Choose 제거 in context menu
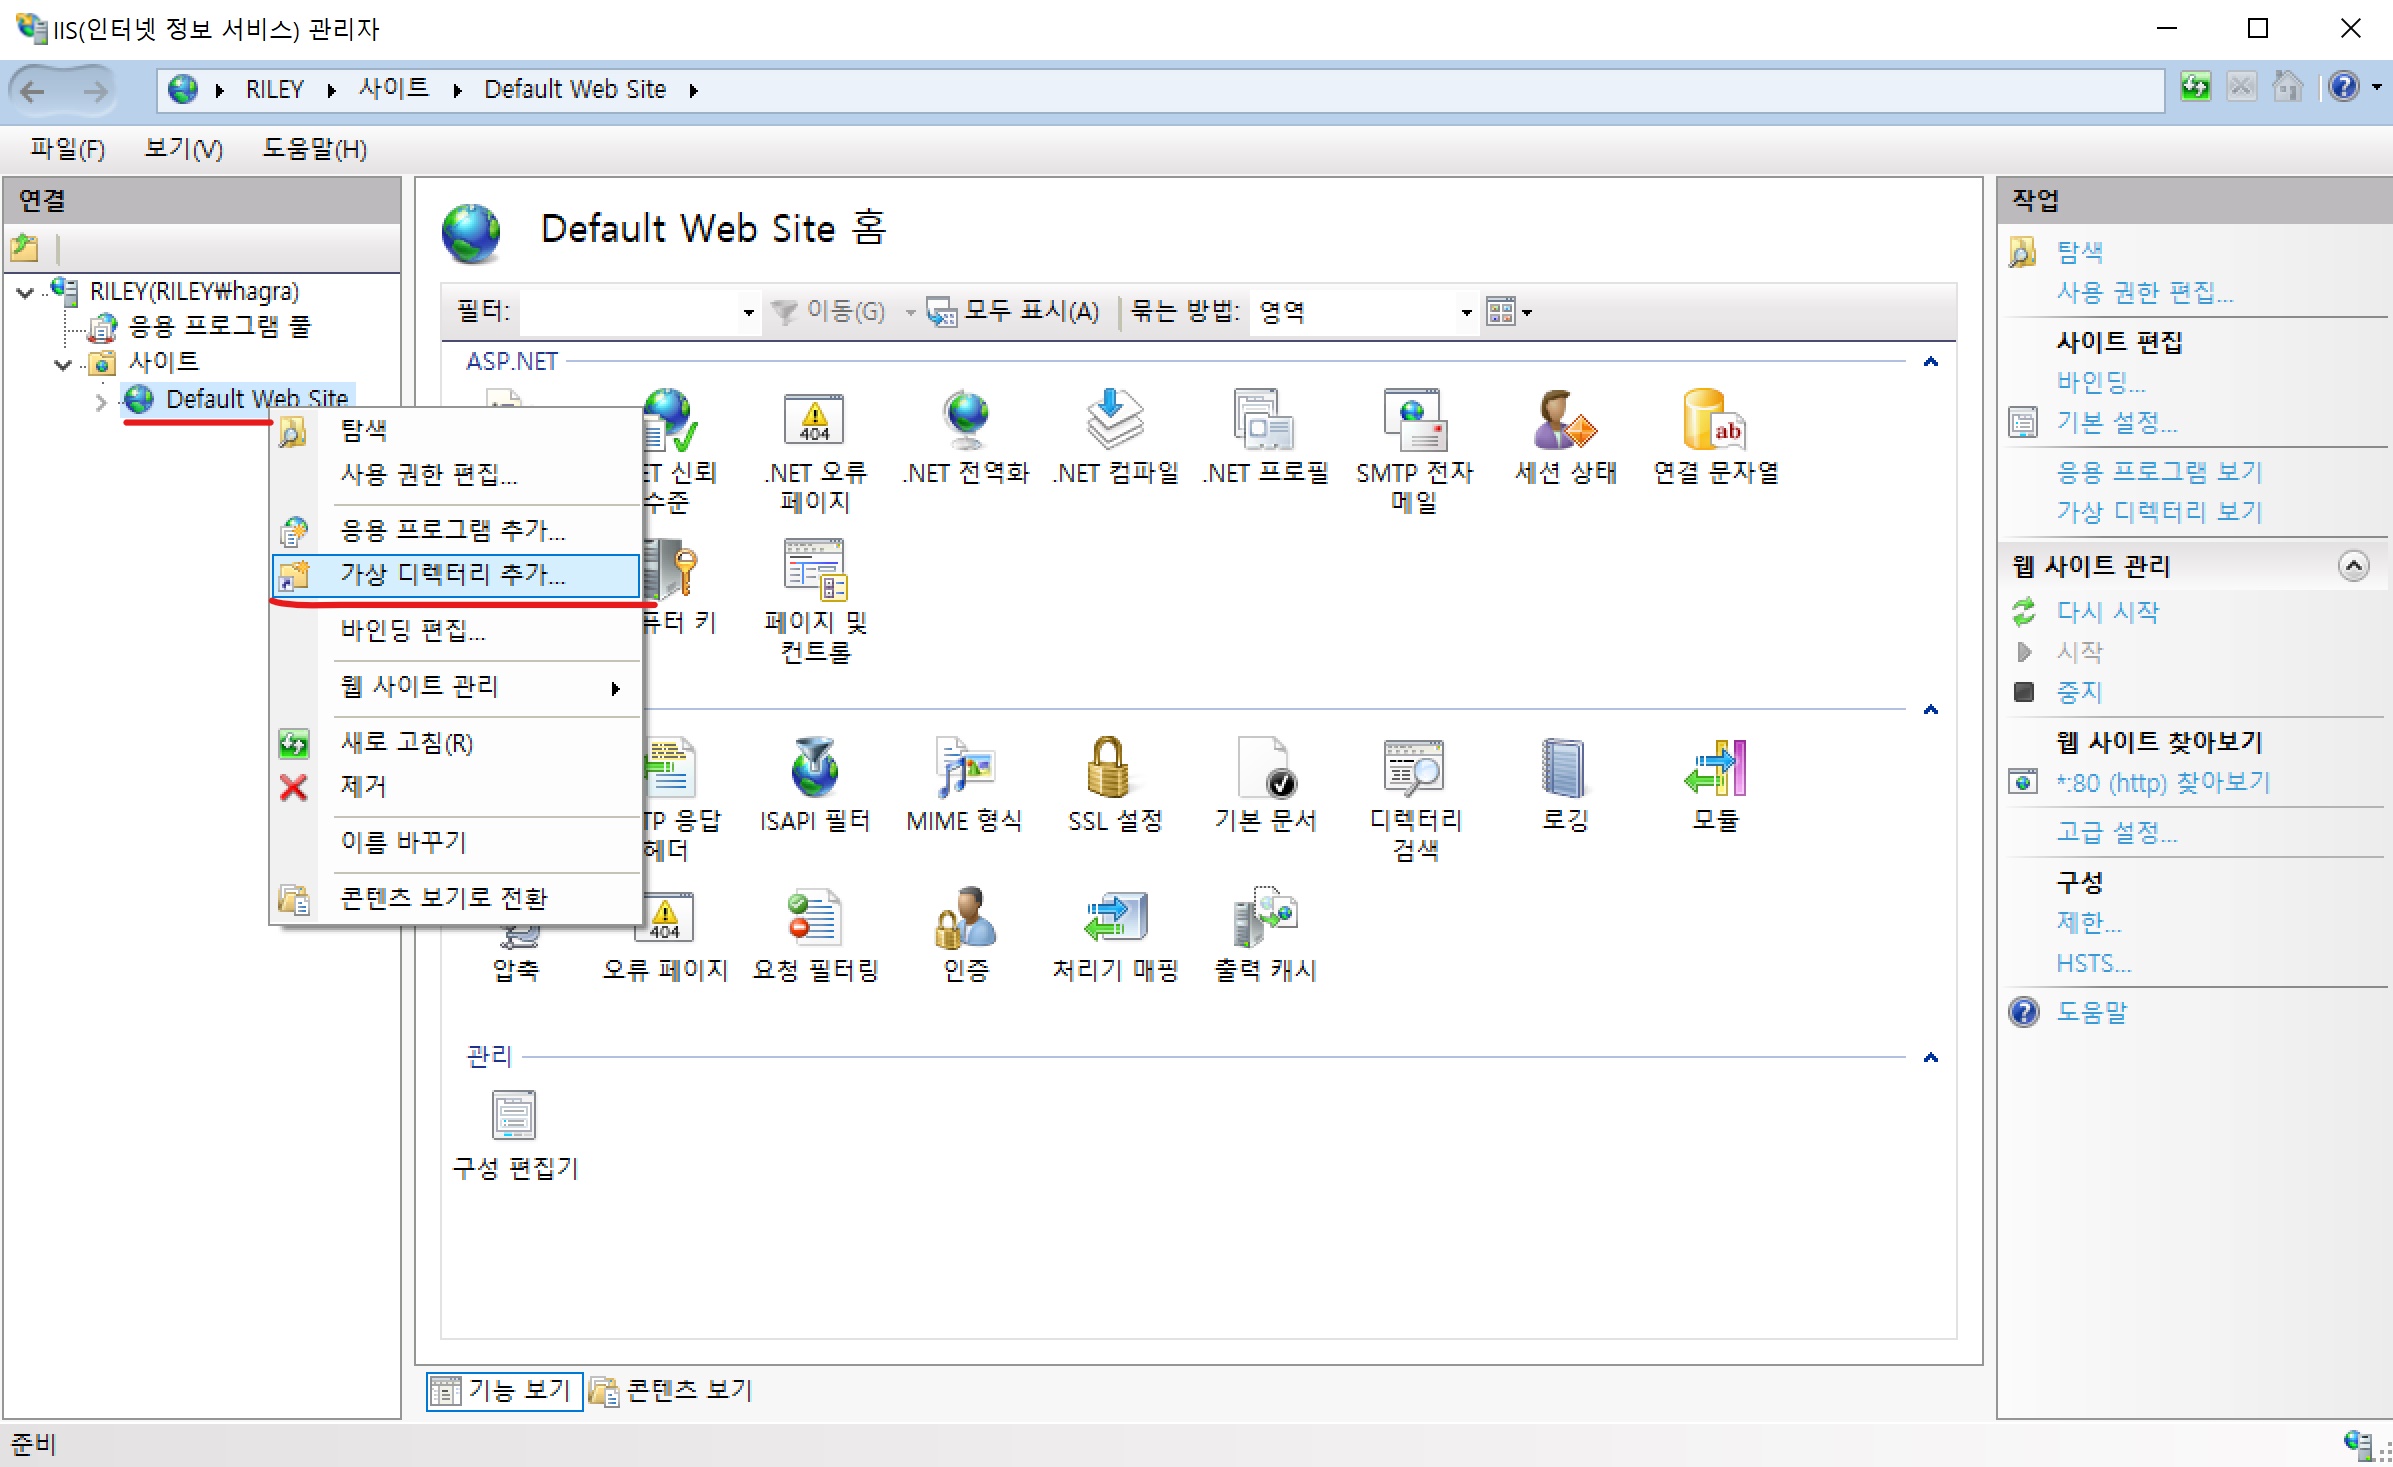The width and height of the screenshot is (2393, 1467). coord(455,787)
